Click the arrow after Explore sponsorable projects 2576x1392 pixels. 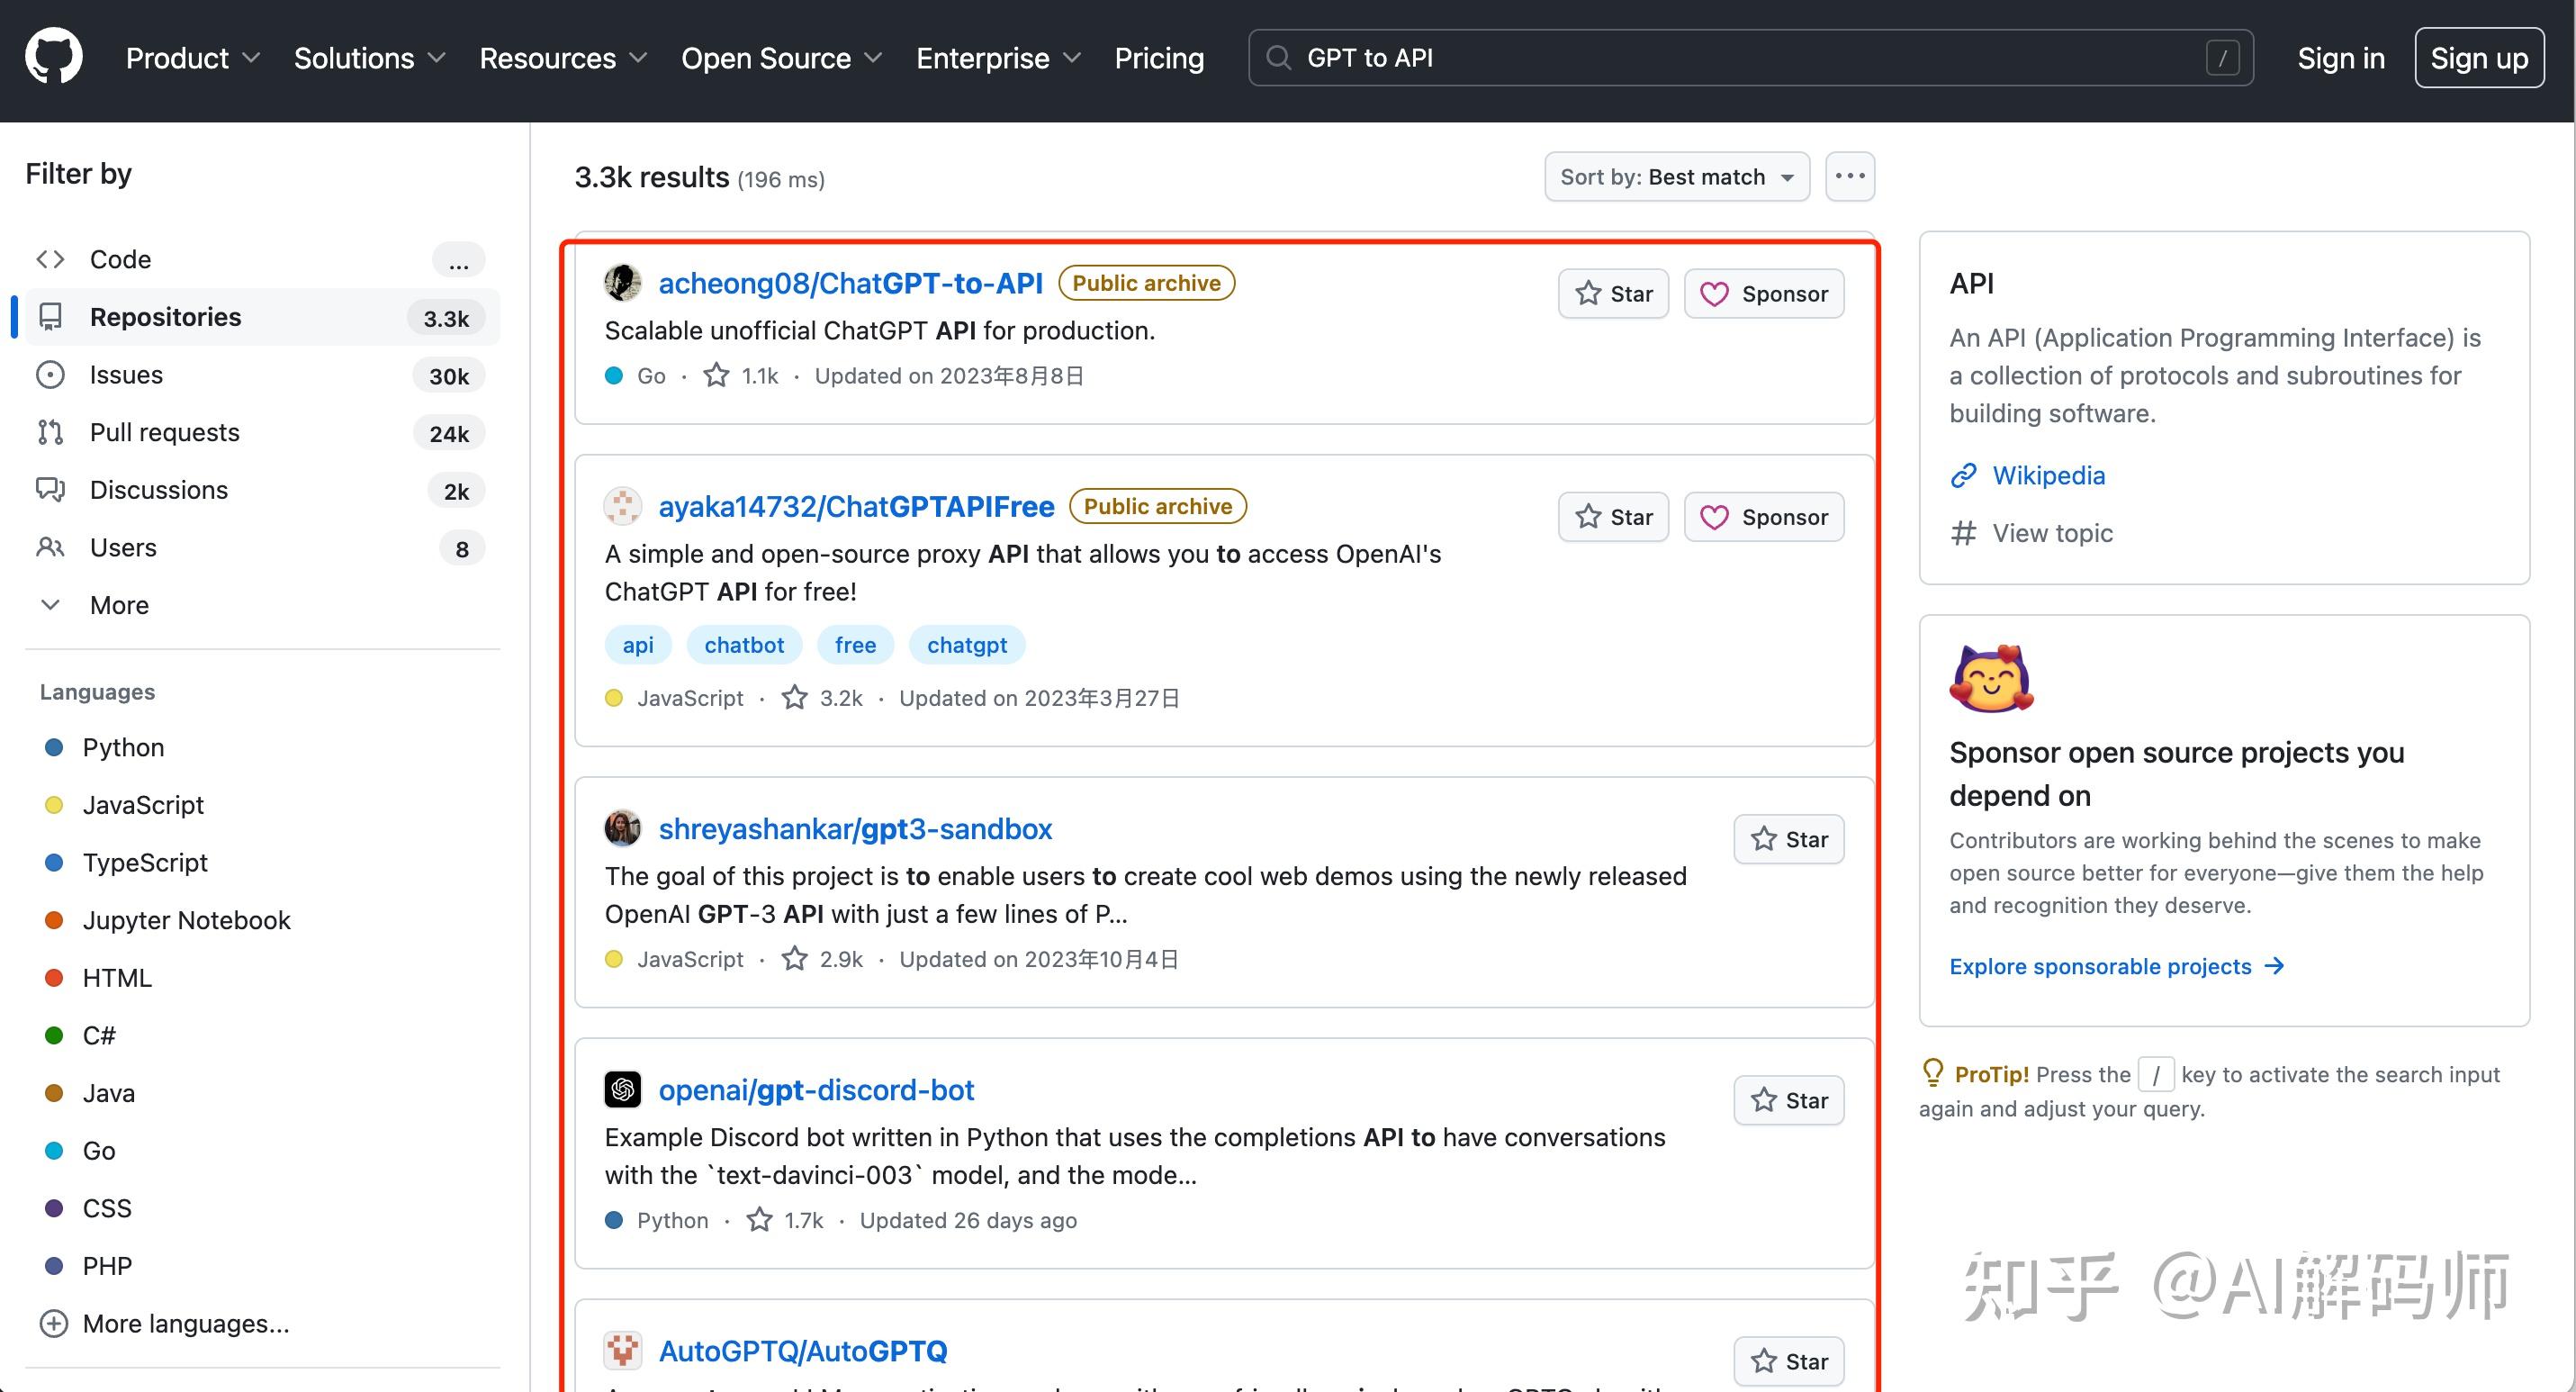coord(2274,966)
